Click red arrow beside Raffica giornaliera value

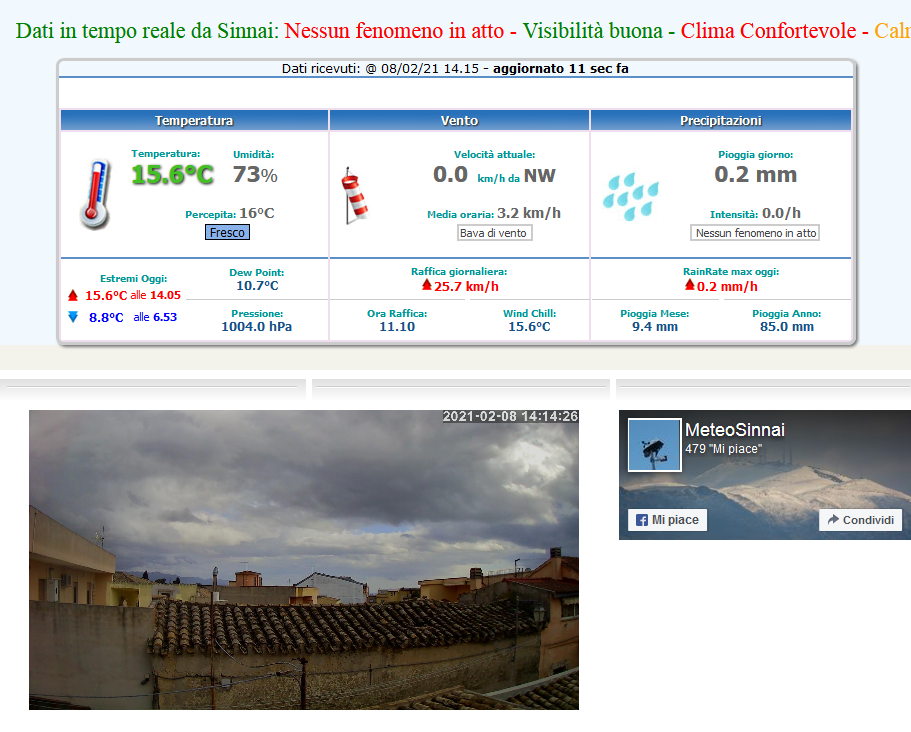427,285
